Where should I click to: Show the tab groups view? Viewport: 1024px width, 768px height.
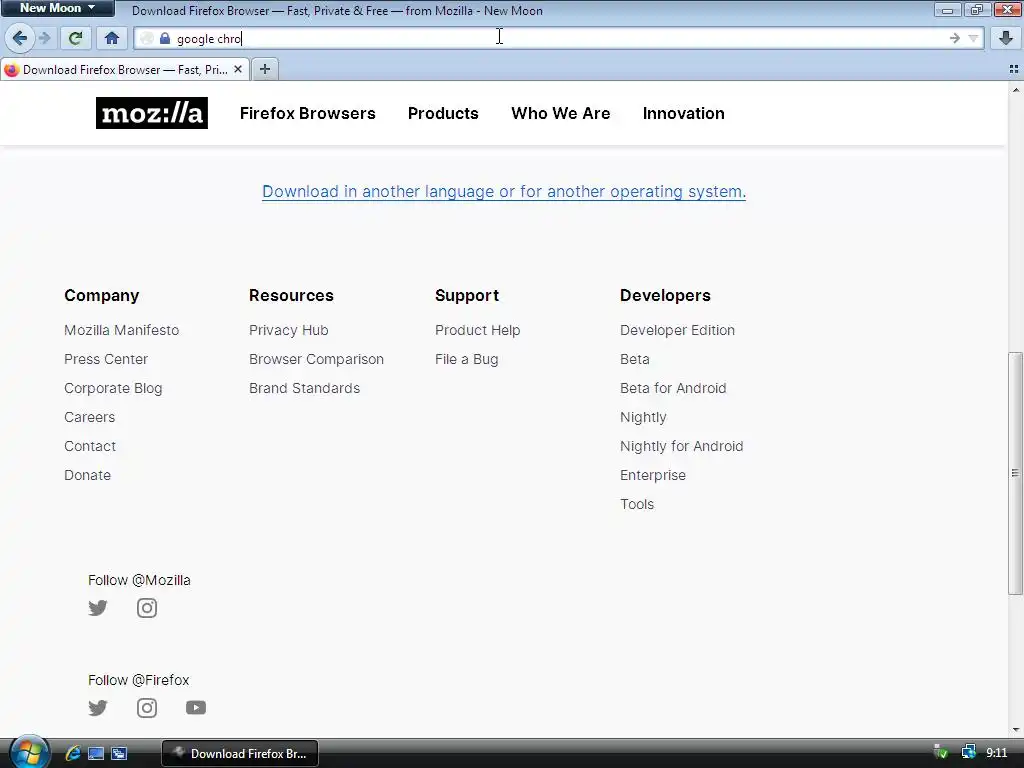[x=1014, y=69]
